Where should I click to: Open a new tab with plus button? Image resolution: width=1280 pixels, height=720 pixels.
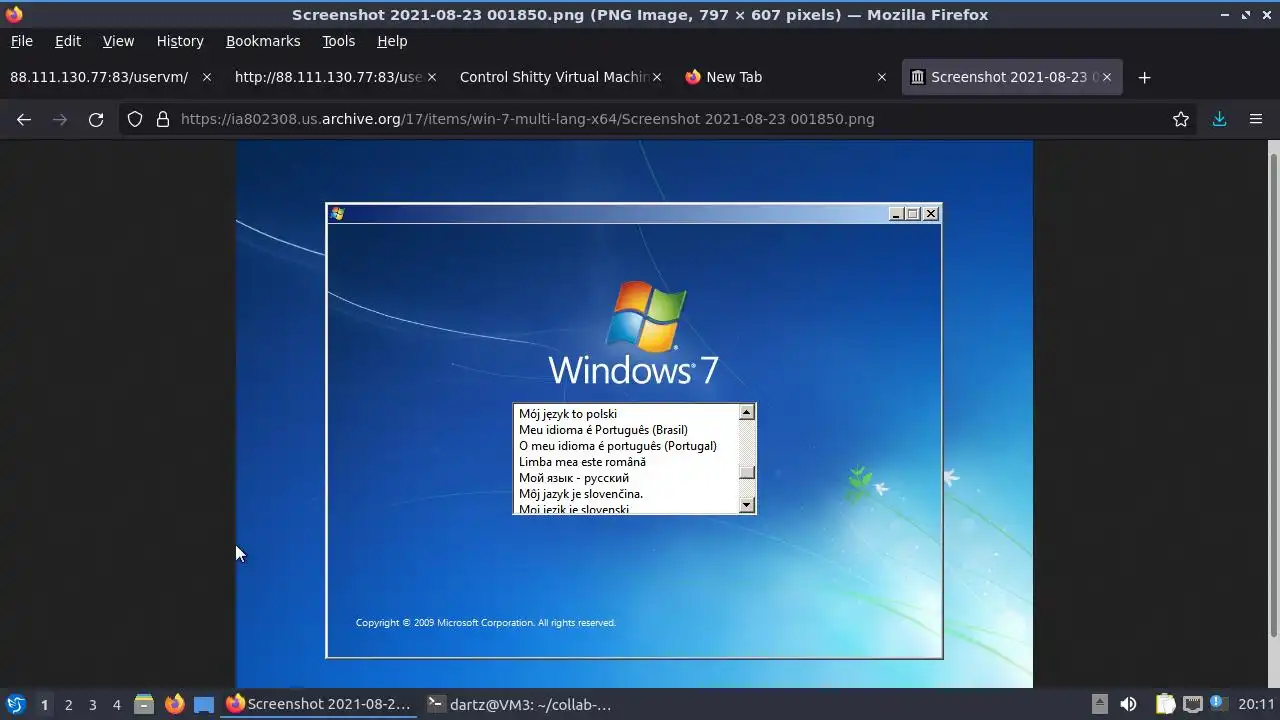[1145, 77]
